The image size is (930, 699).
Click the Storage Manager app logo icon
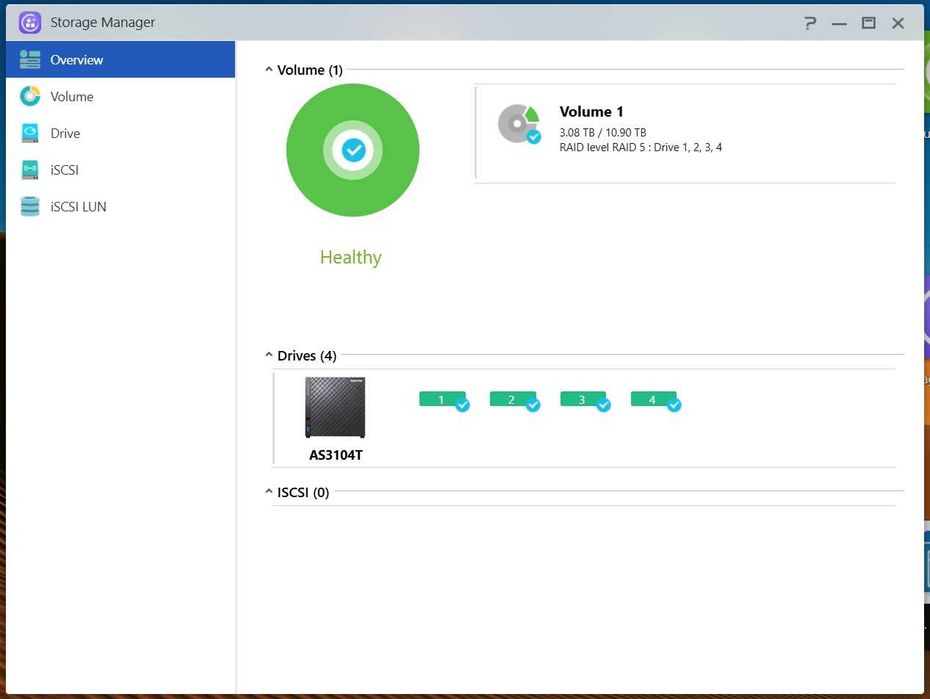(x=30, y=23)
